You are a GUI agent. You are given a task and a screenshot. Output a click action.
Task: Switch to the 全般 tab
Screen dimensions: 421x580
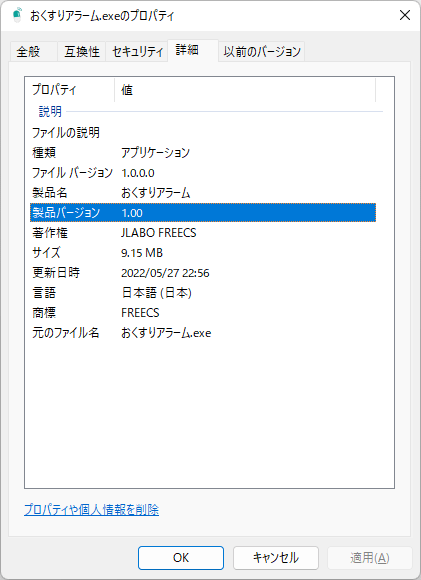point(33,51)
